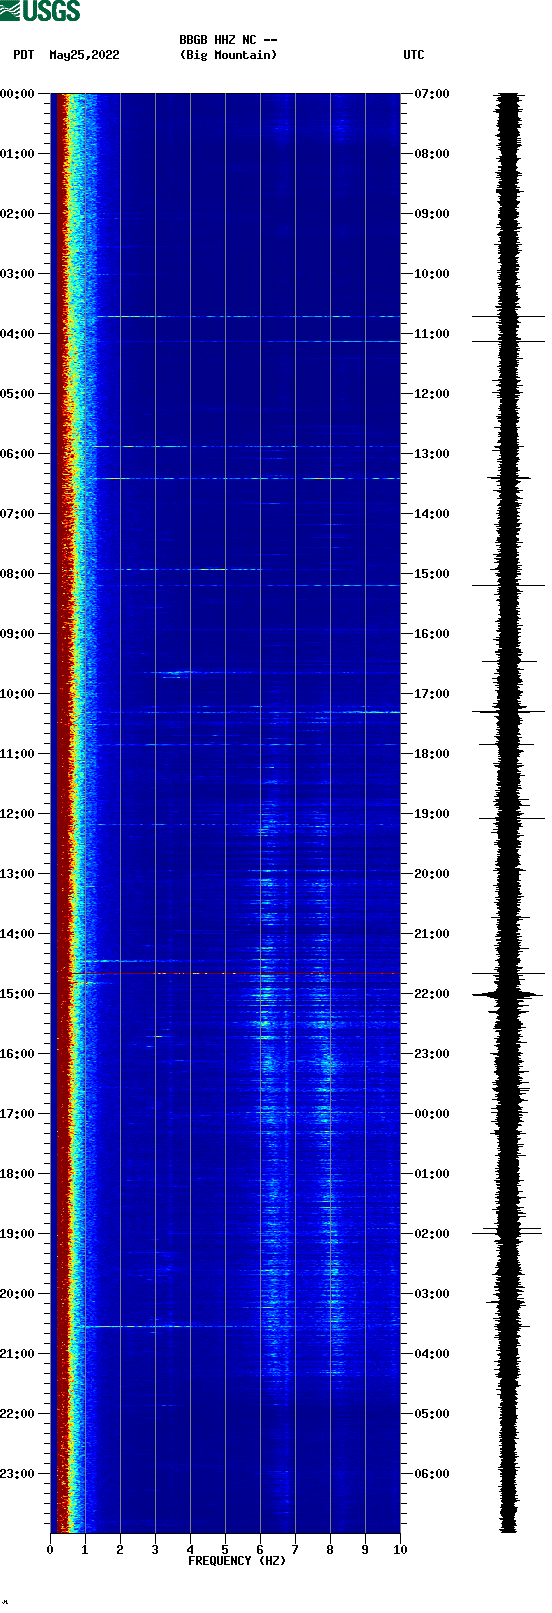Click the 00:00 UTC time label

pos(432,1114)
